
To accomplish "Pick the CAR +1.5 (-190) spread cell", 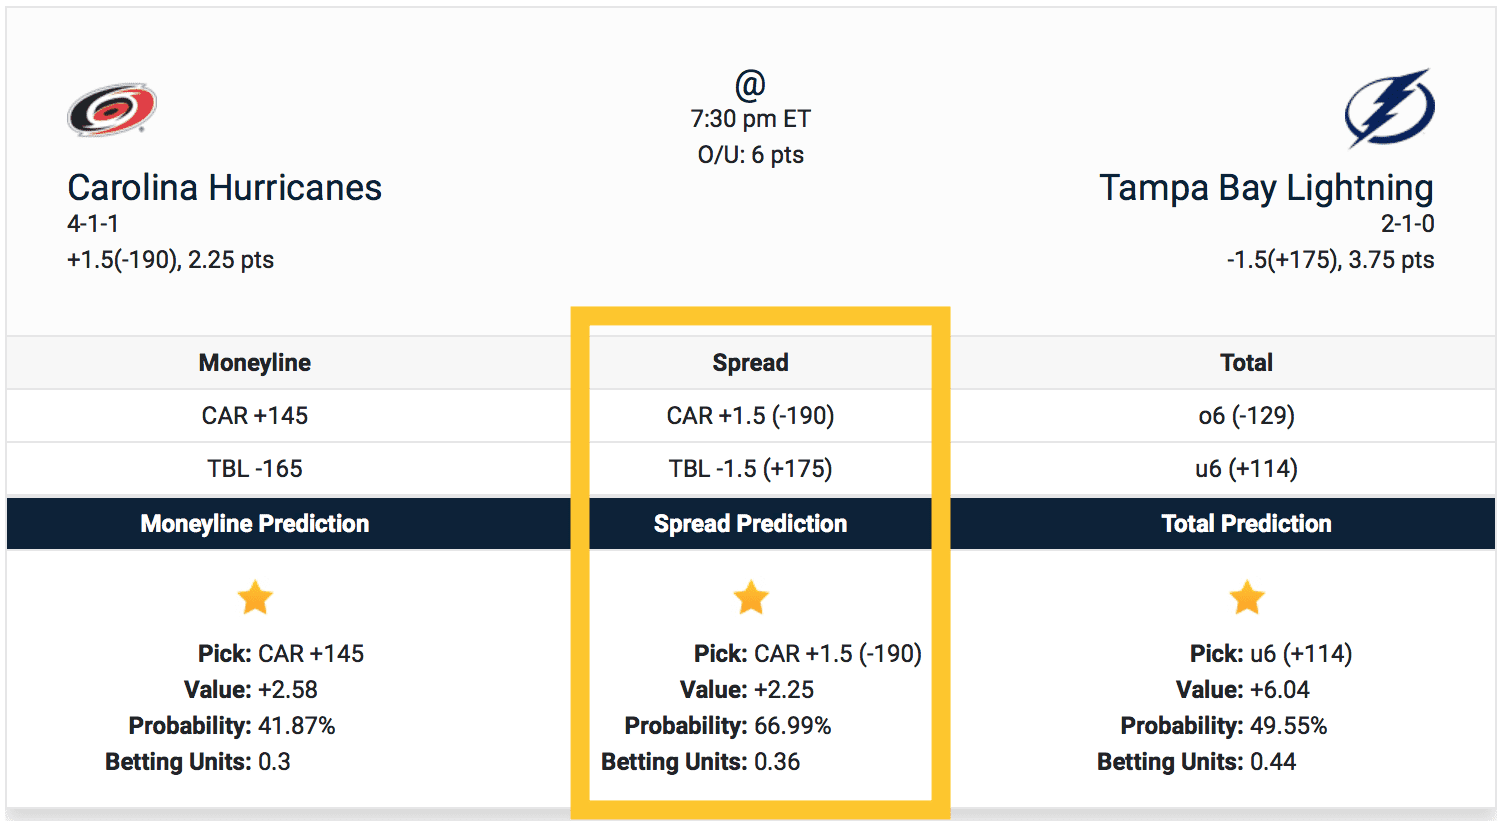I will (751, 416).
